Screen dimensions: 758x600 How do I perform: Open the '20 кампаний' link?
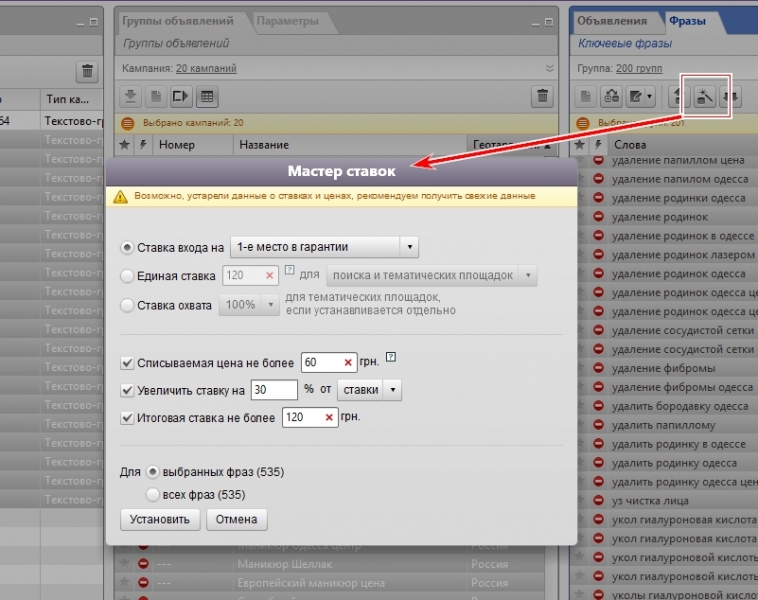206,68
